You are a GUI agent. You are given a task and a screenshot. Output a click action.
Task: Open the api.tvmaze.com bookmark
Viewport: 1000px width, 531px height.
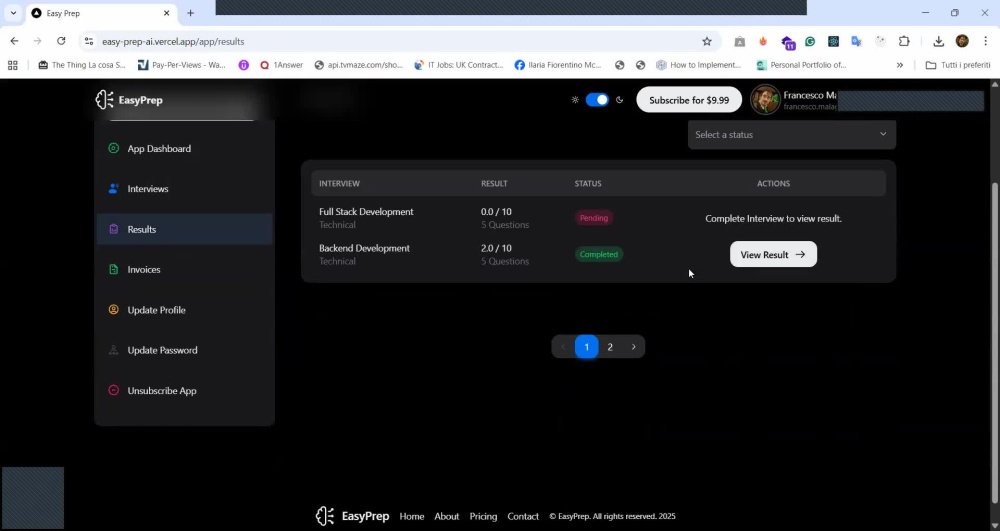360,65
